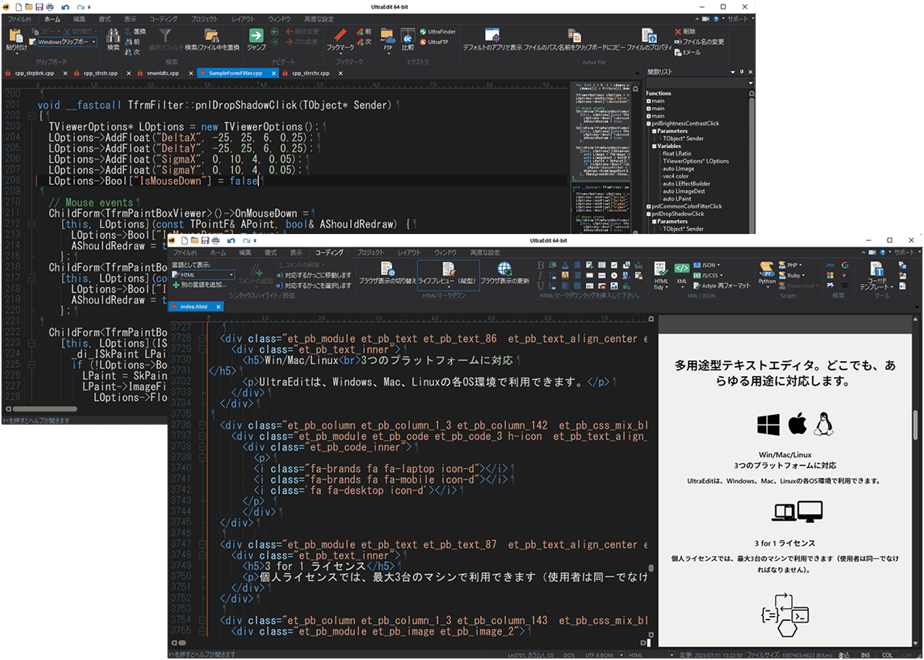Click the Python script icon

point(767,269)
